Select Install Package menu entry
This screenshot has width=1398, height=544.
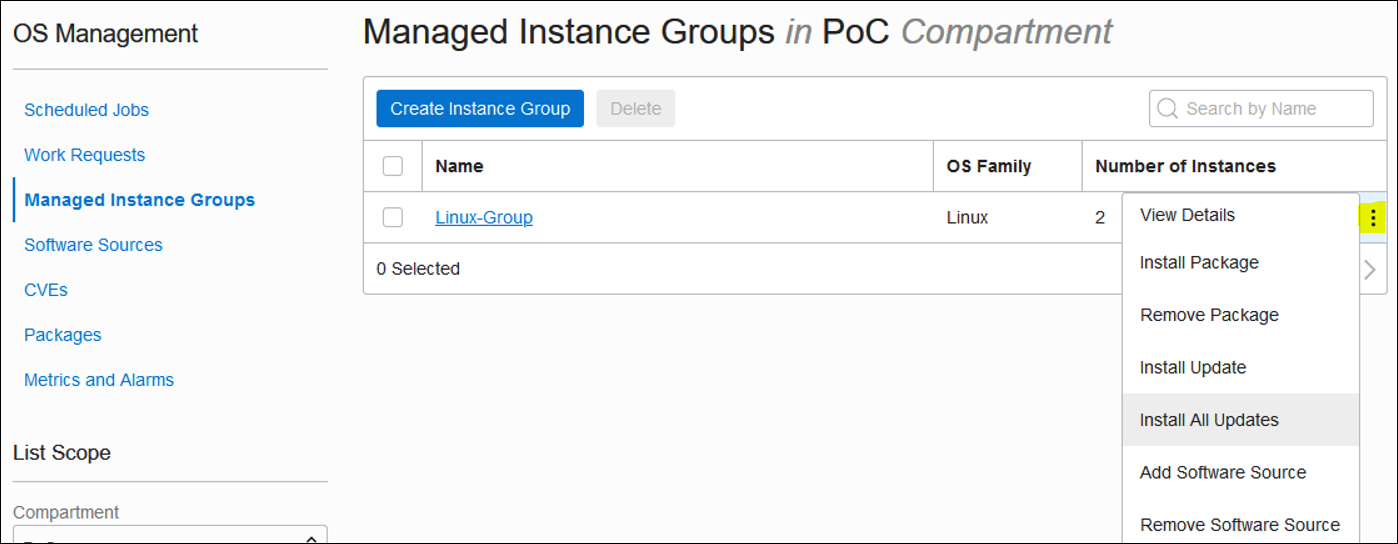(x=1199, y=263)
